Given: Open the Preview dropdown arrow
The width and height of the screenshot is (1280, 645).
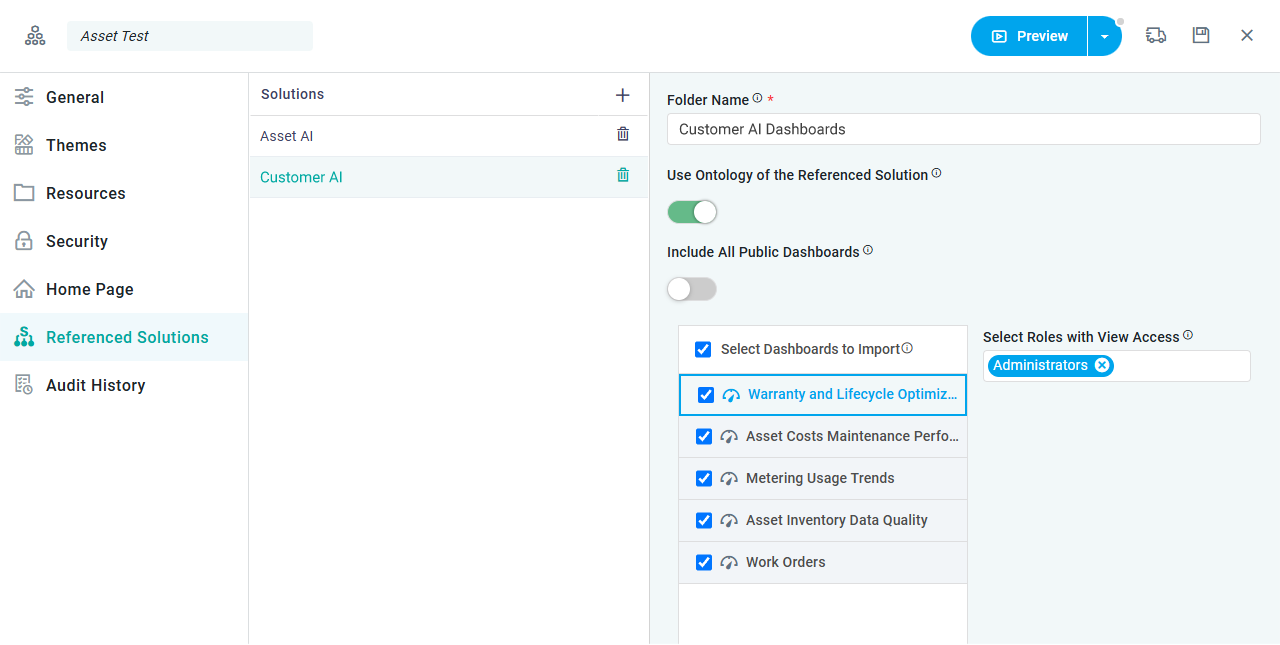Looking at the screenshot, I should (x=1104, y=36).
